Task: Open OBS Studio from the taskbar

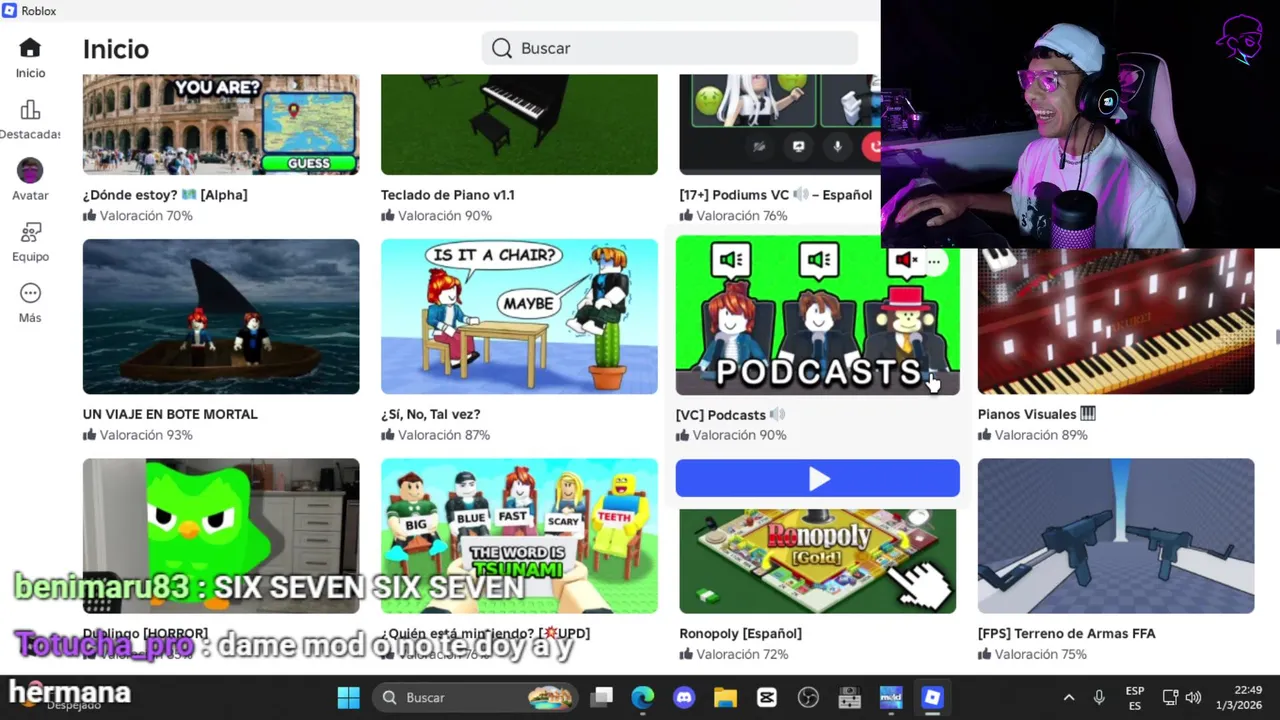Action: (x=808, y=697)
